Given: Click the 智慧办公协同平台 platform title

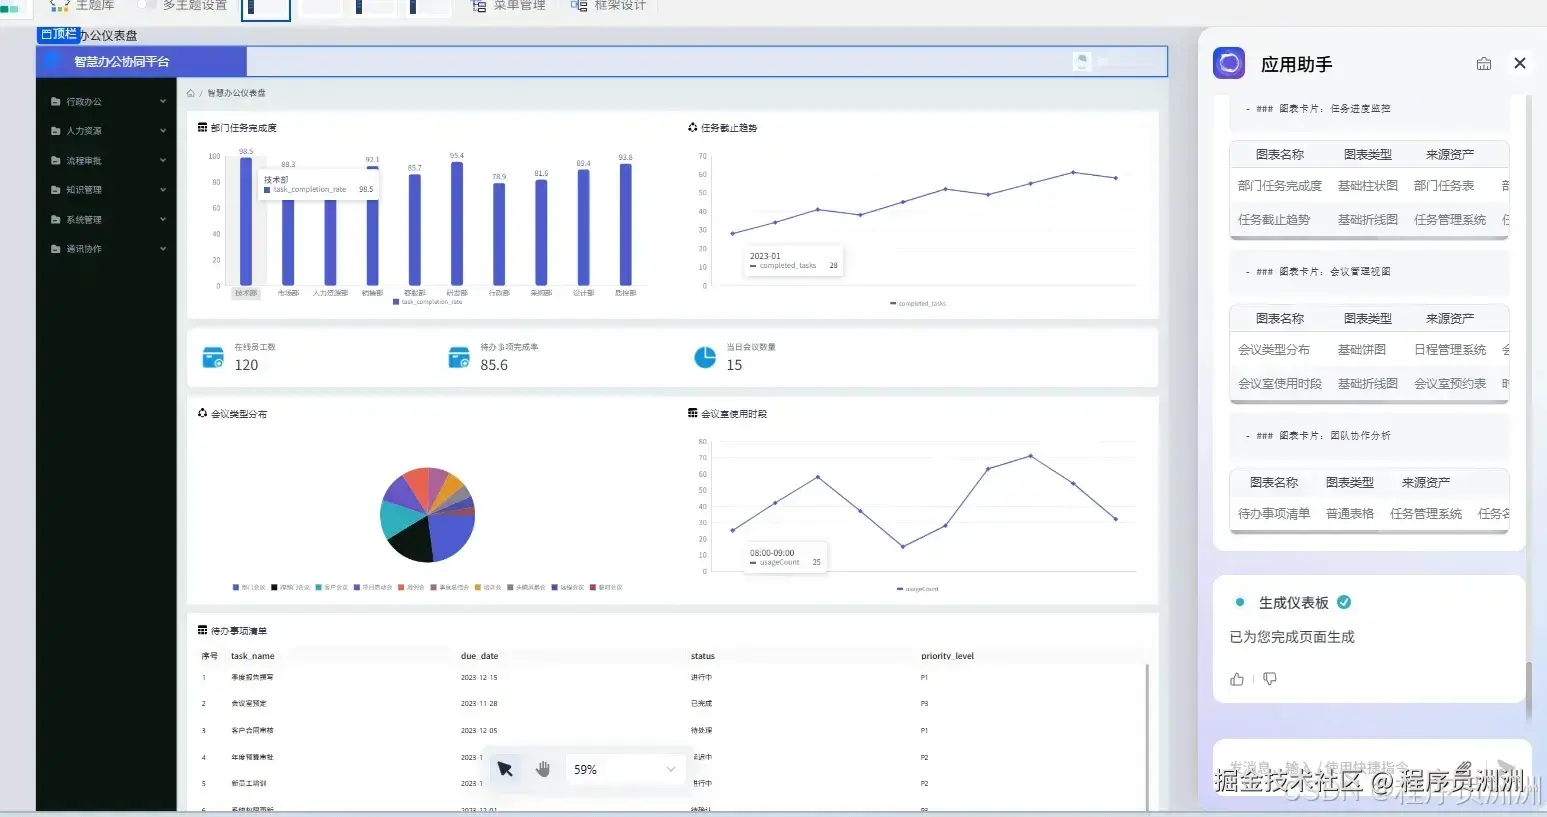Looking at the screenshot, I should (x=121, y=62).
